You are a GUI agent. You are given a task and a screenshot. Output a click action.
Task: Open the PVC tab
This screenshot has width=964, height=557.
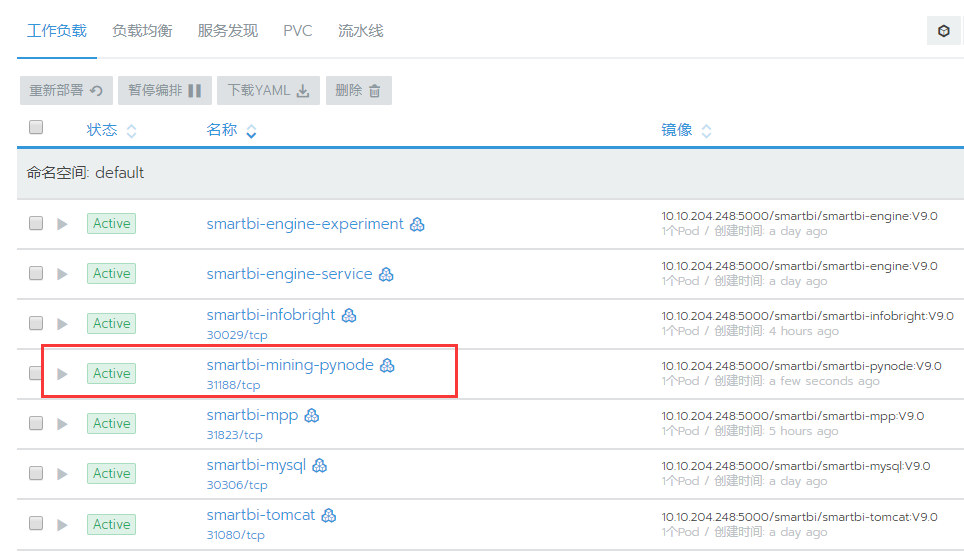(298, 31)
